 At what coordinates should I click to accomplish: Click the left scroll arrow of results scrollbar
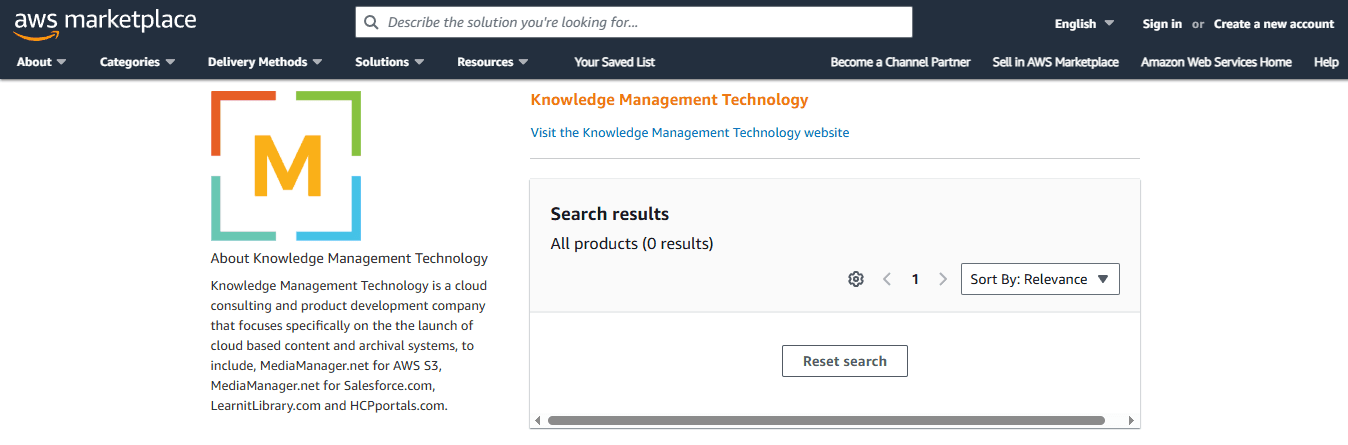(537, 421)
